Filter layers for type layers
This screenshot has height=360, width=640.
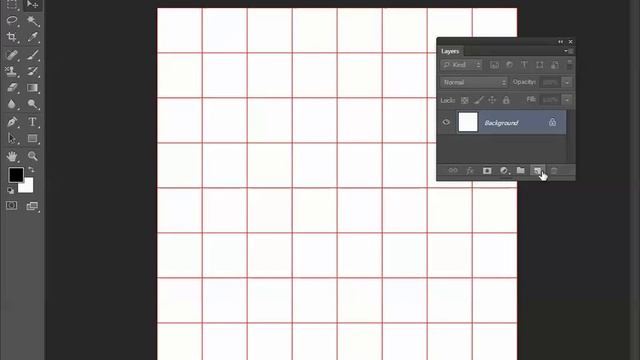tap(524, 65)
